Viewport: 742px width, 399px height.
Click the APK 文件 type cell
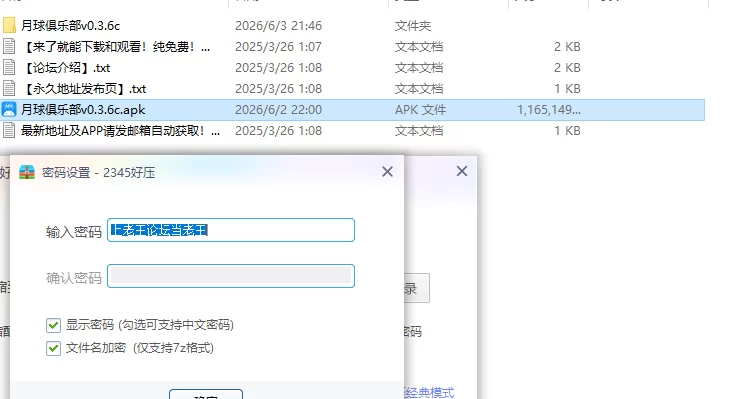pos(420,110)
